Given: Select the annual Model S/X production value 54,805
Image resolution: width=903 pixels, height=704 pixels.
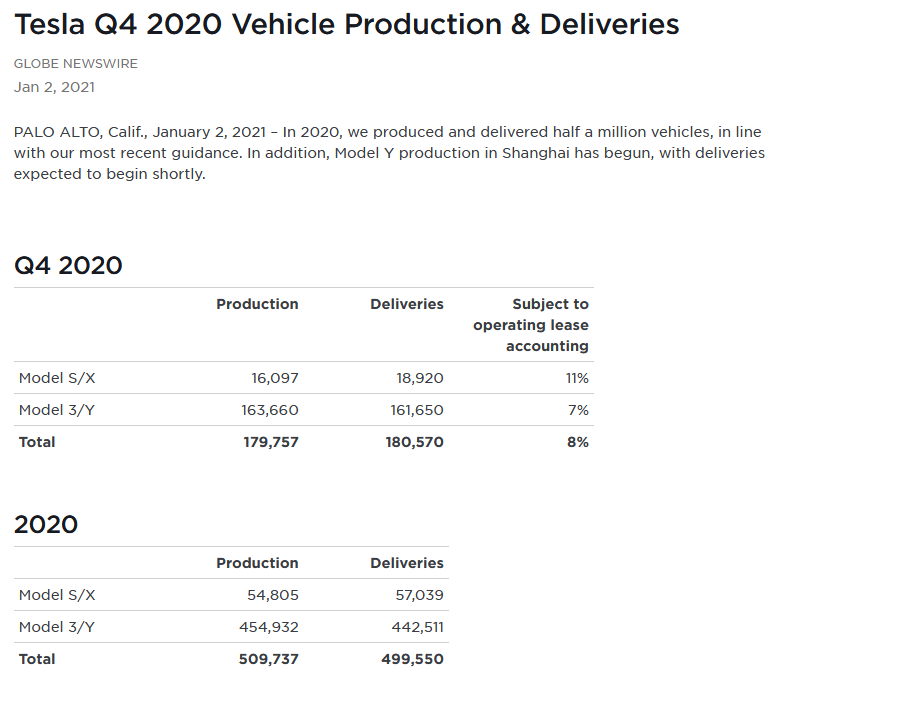Looking at the screenshot, I should [x=273, y=595].
